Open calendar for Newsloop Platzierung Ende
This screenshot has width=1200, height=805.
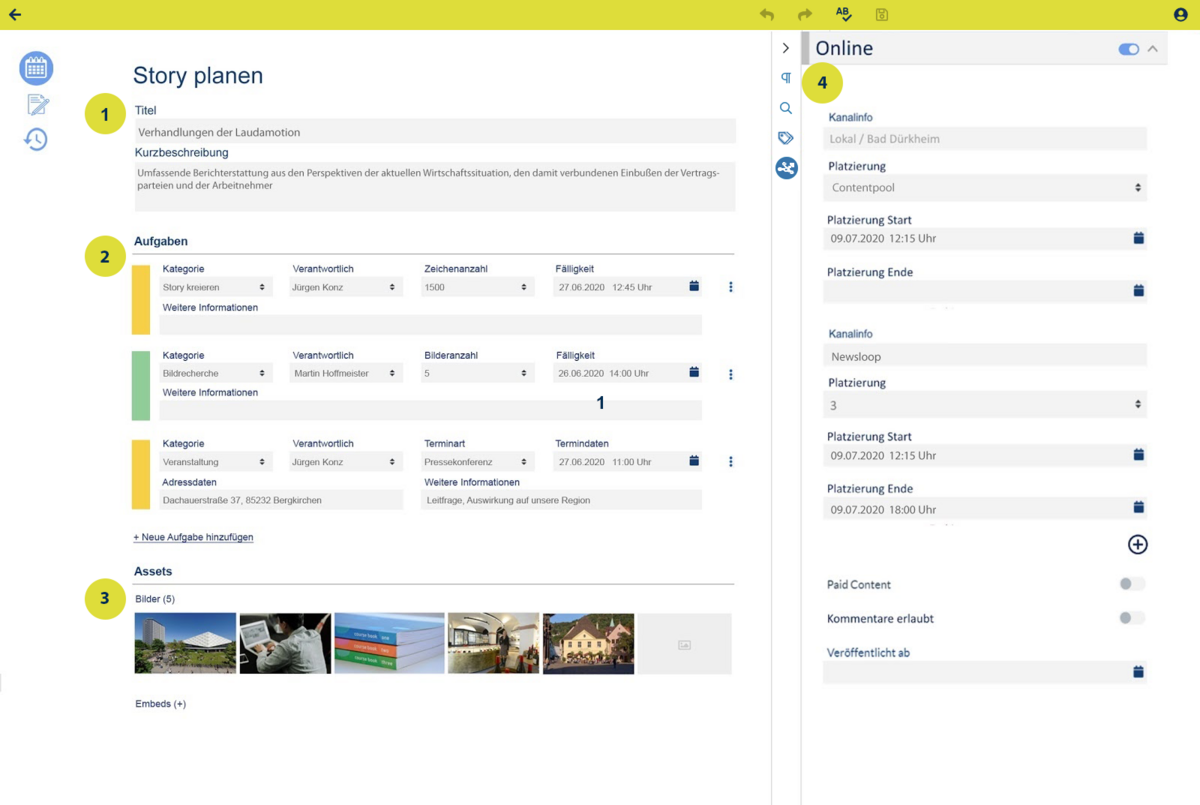[x=1138, y=508]
